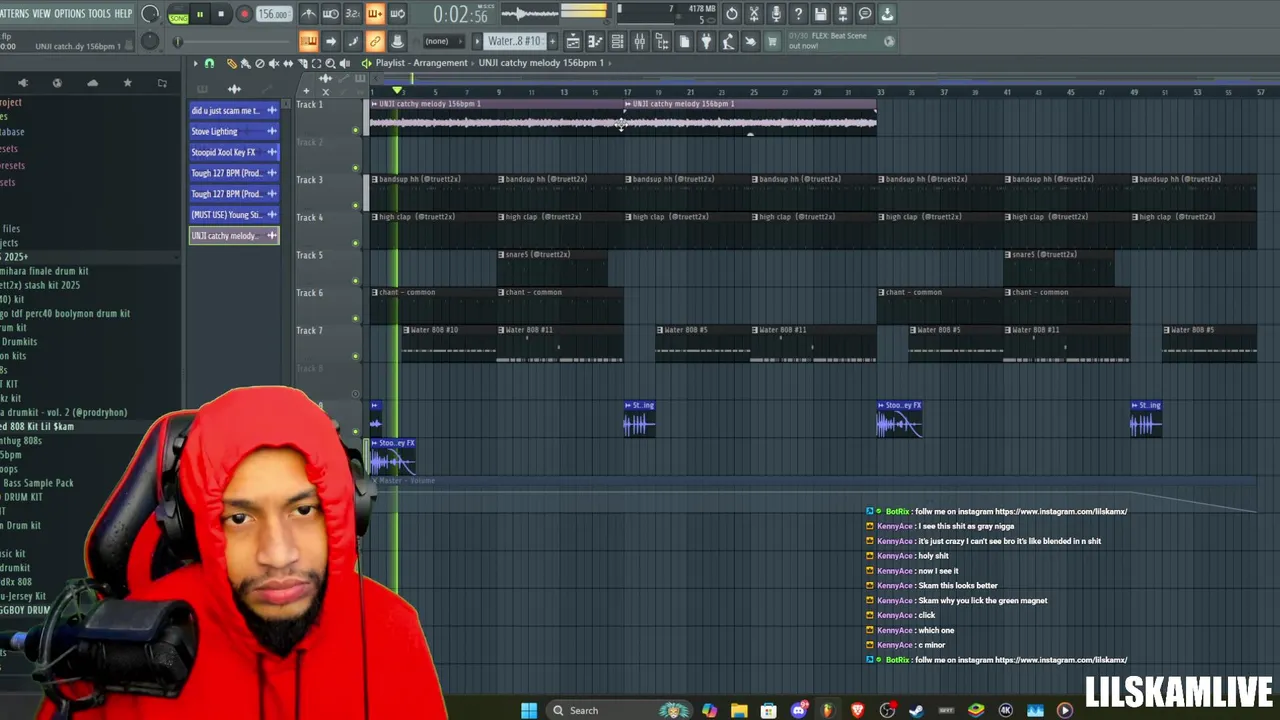Open the playlist menu arrow
The width and height of the screenshot is (1280, 720).
tap(196, 63)
